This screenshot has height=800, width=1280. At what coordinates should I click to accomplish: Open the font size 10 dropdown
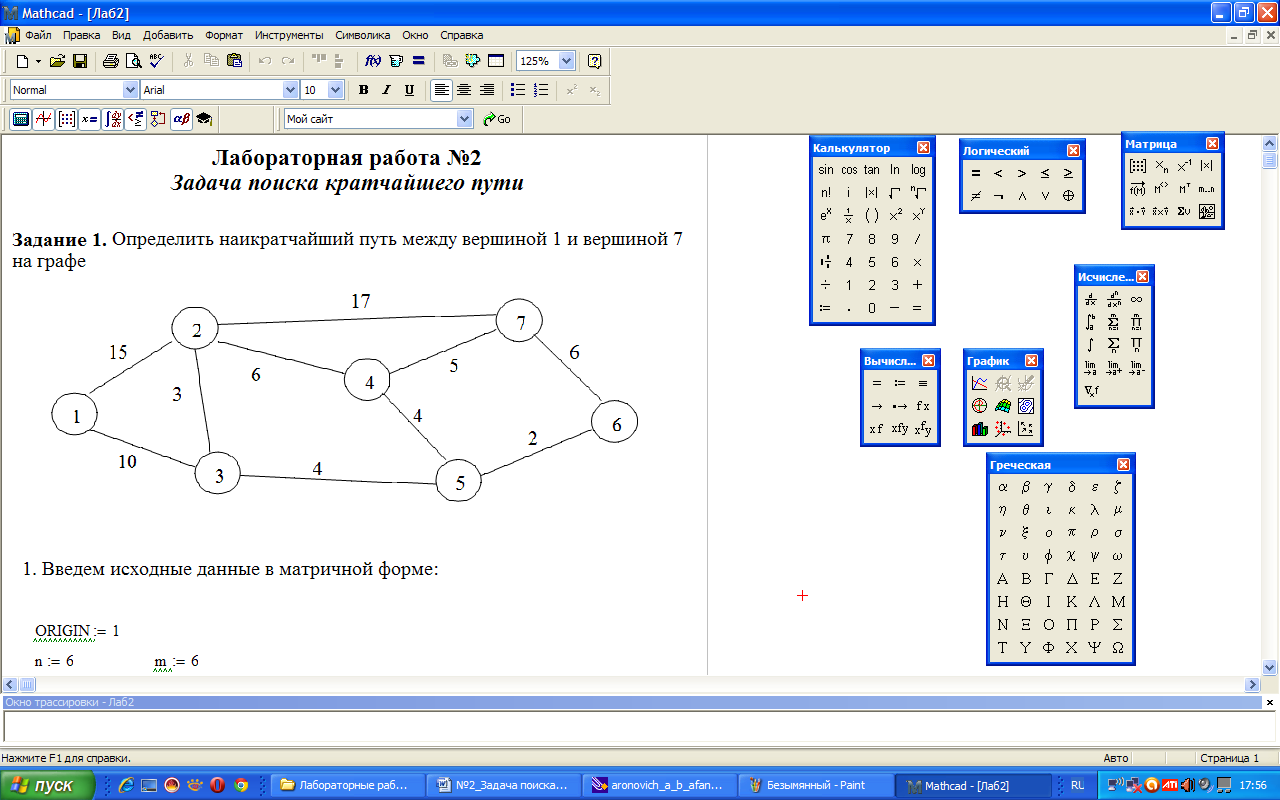click(x=336, y=90)
